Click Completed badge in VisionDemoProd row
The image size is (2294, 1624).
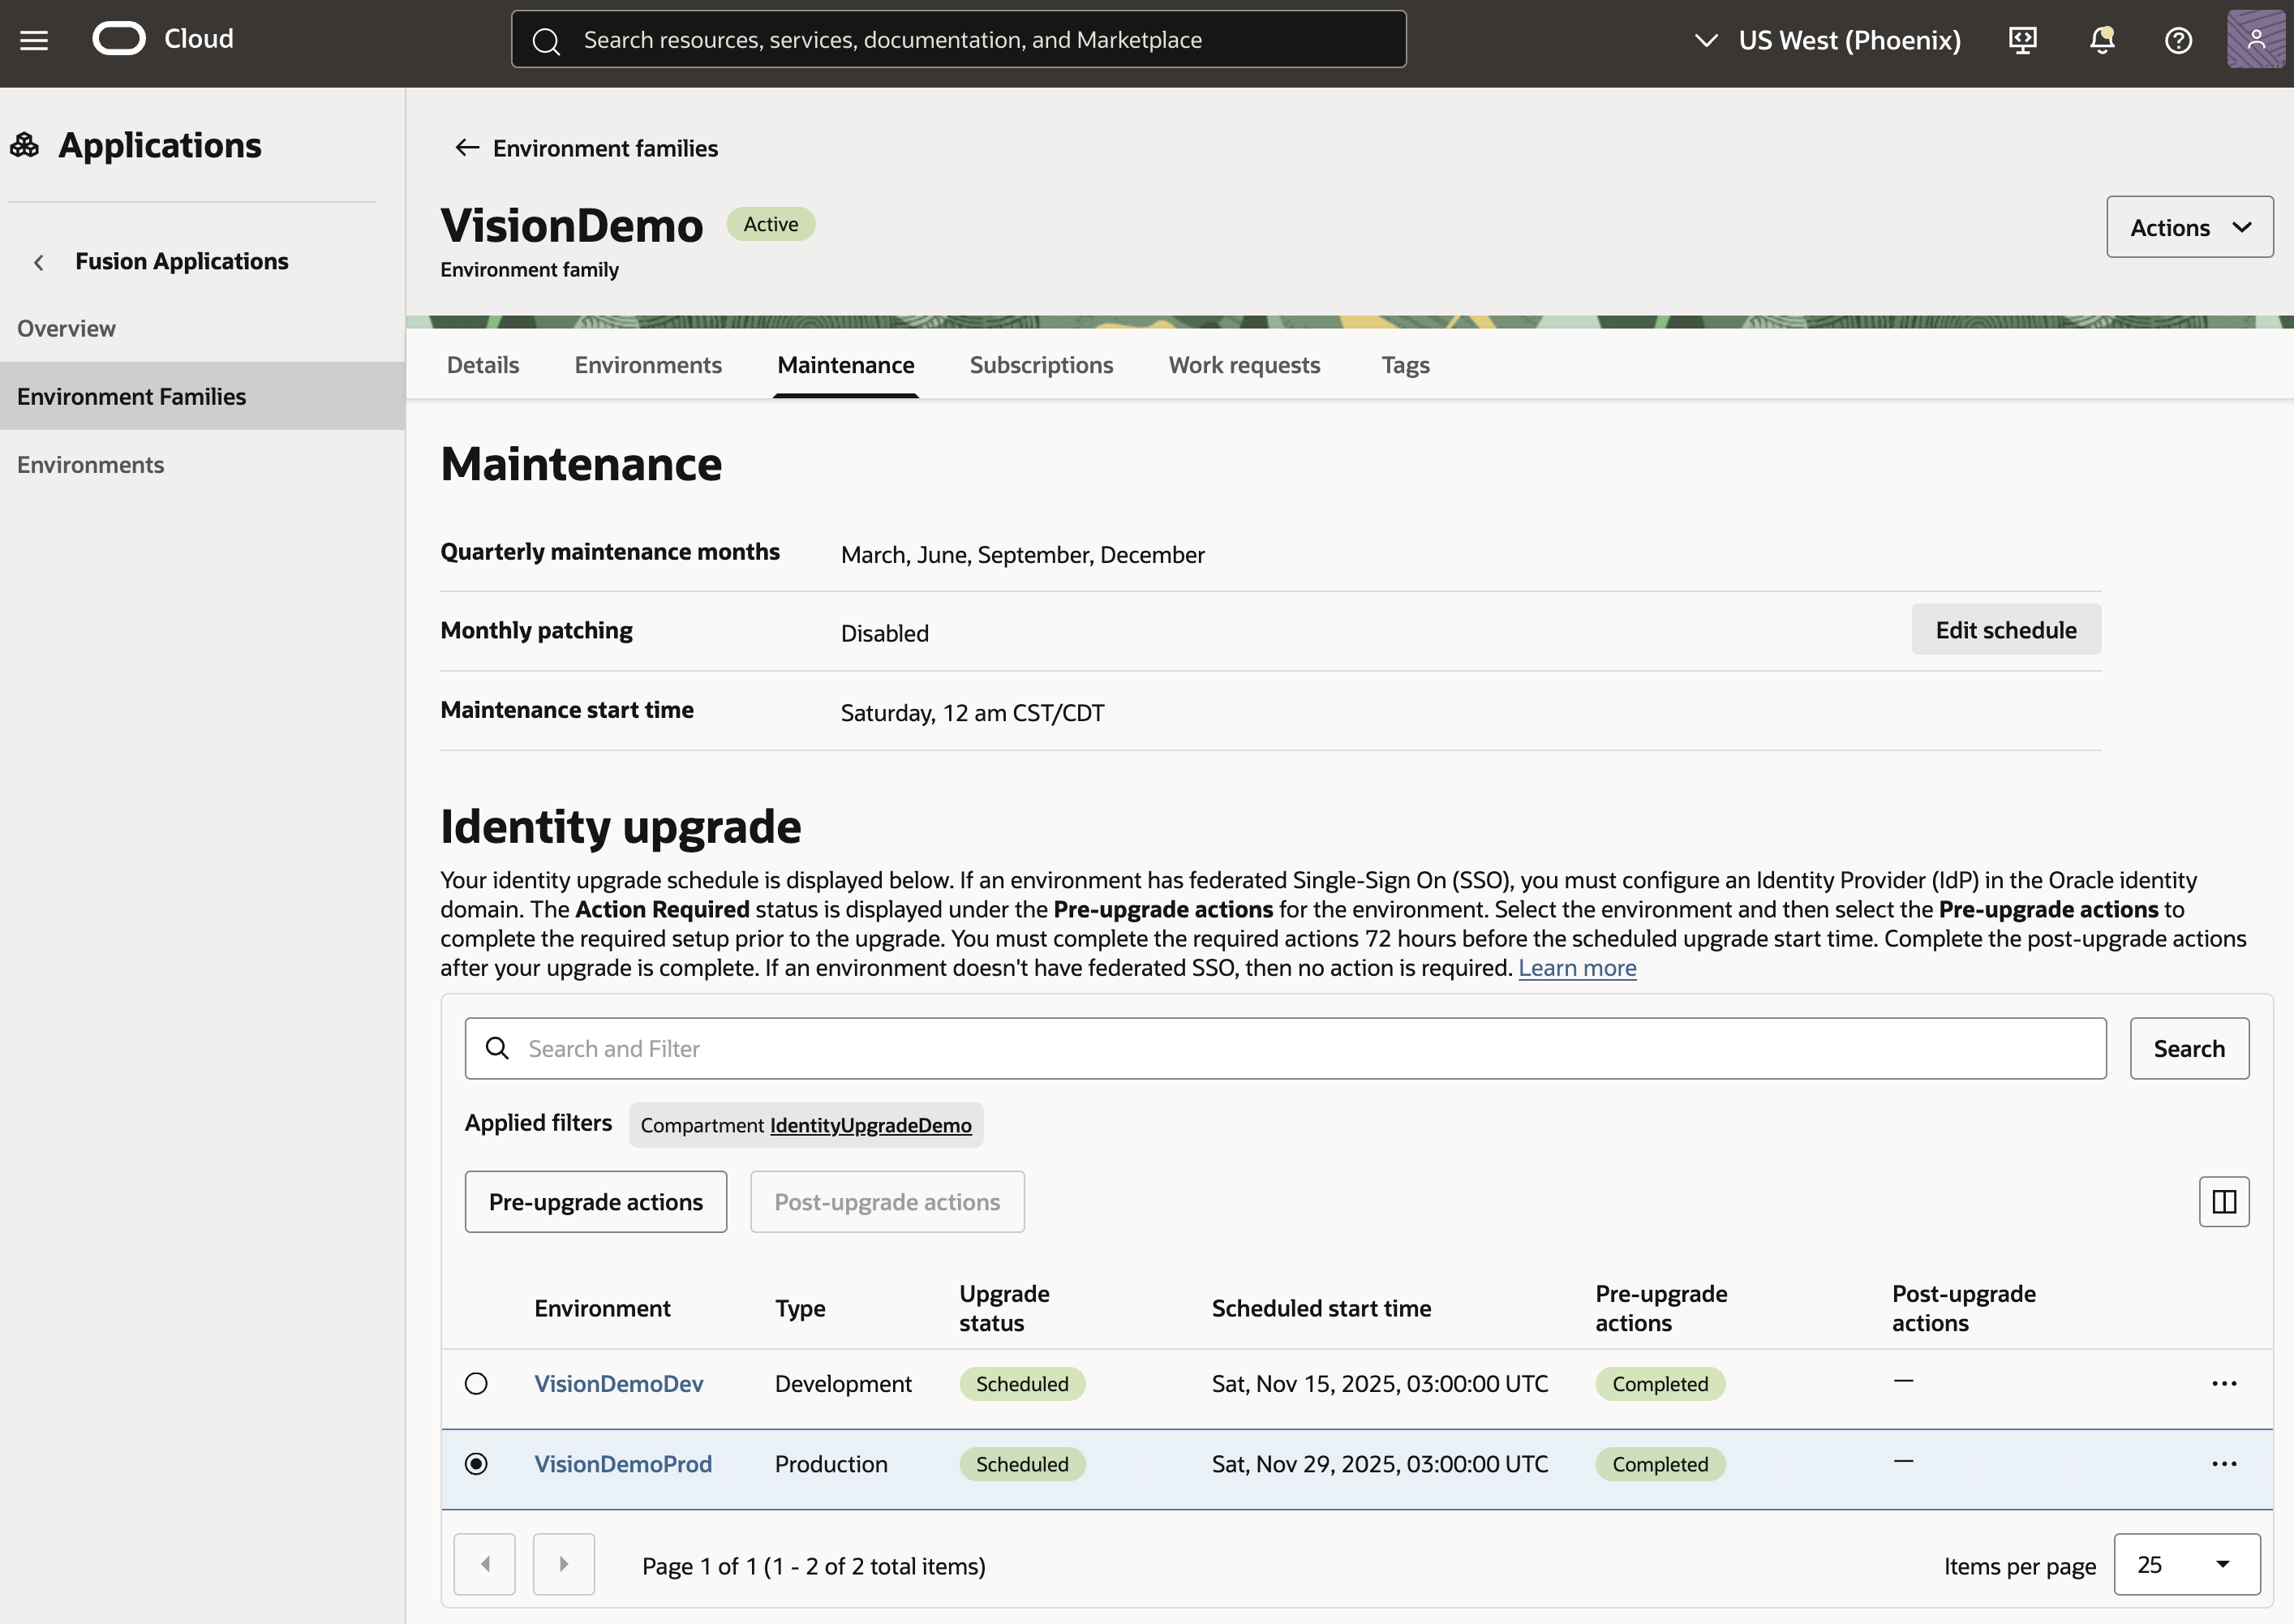click(1660, 1464)
